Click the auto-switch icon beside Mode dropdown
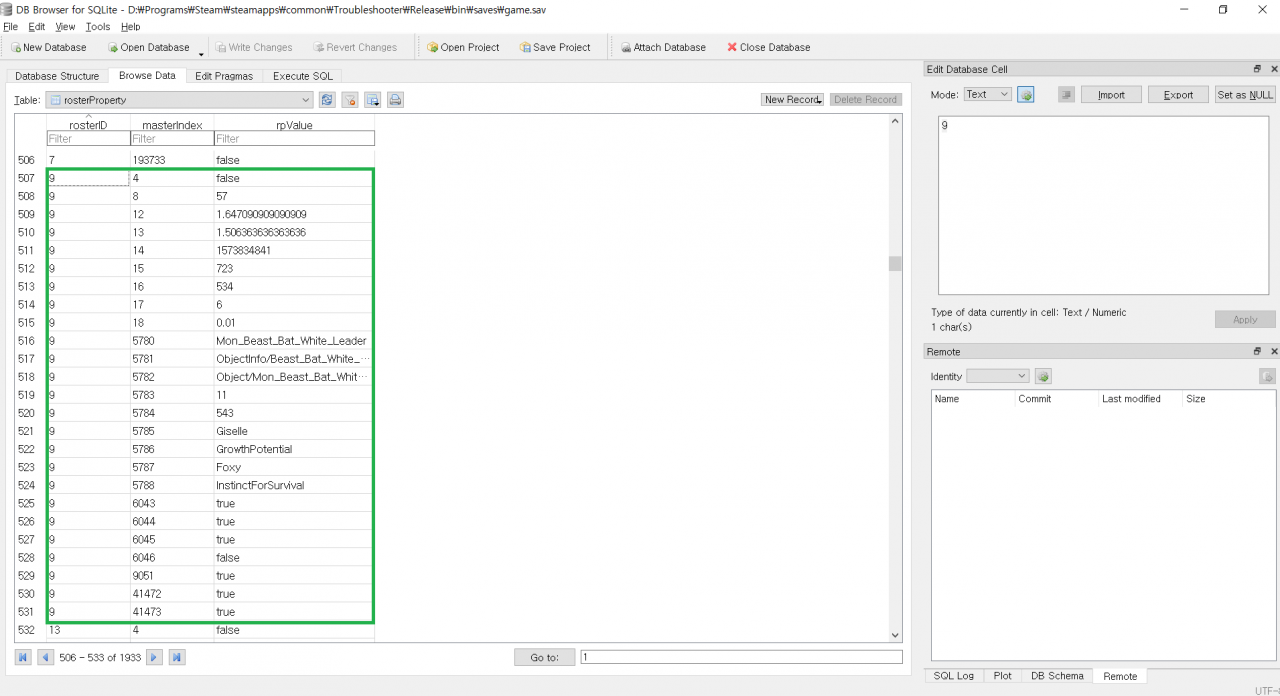Viewport: 1280px width, 696px height. pos(1026,95)
